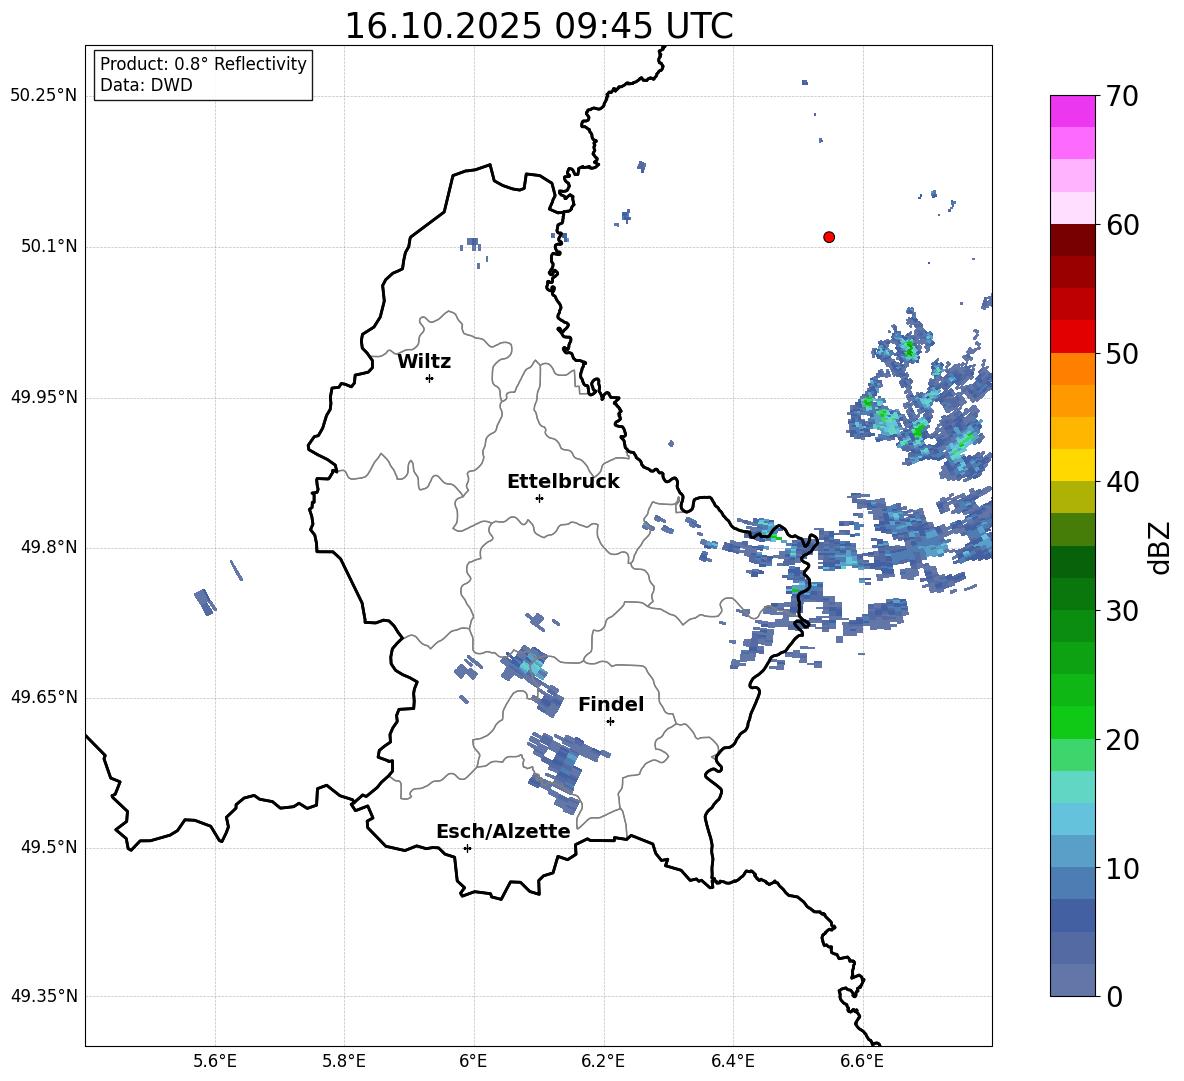This screenshot has height=1081, width=1184.
Task: Click the colorbar tick label 70
Action: click(1122, 97)
